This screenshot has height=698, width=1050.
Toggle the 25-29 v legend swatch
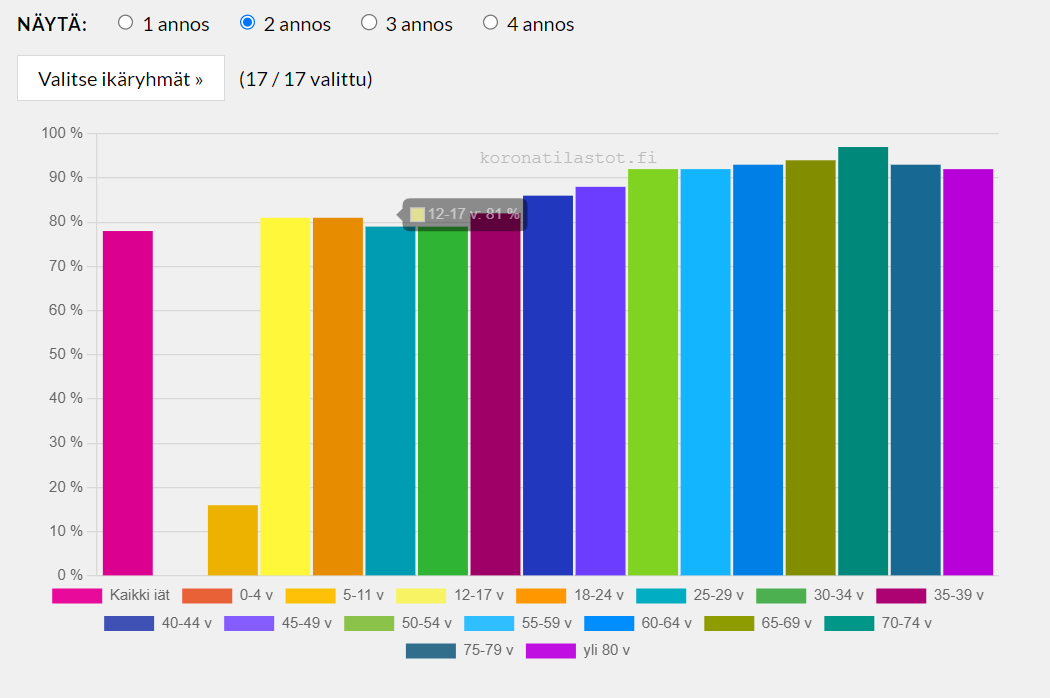661,596
